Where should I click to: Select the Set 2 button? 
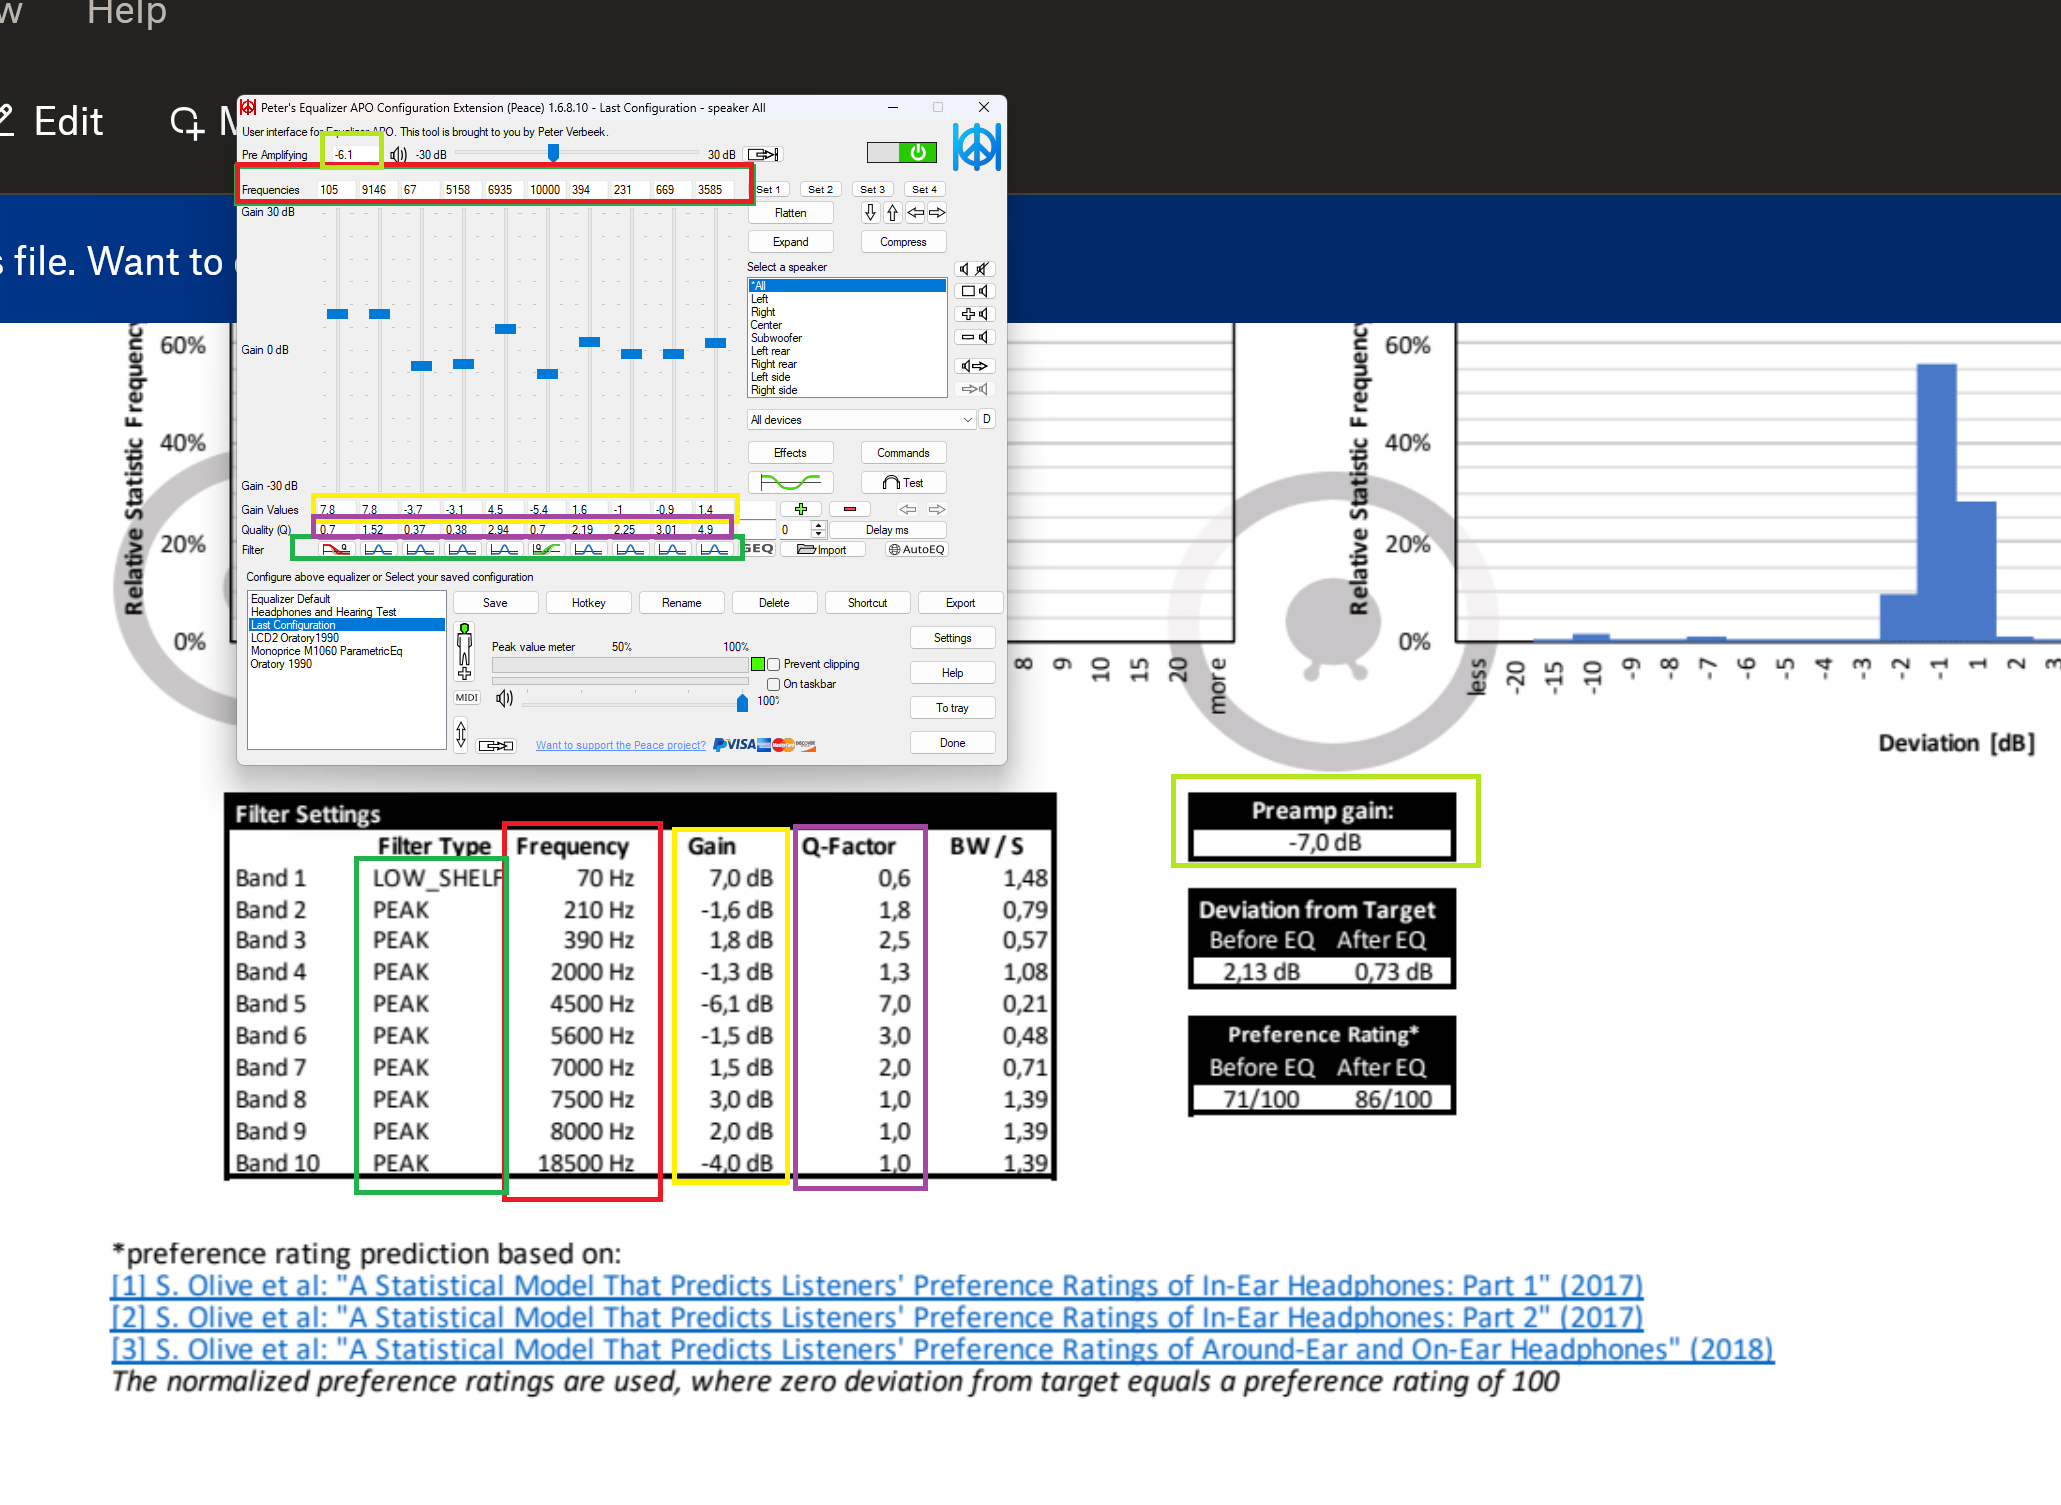pos(820,189)
